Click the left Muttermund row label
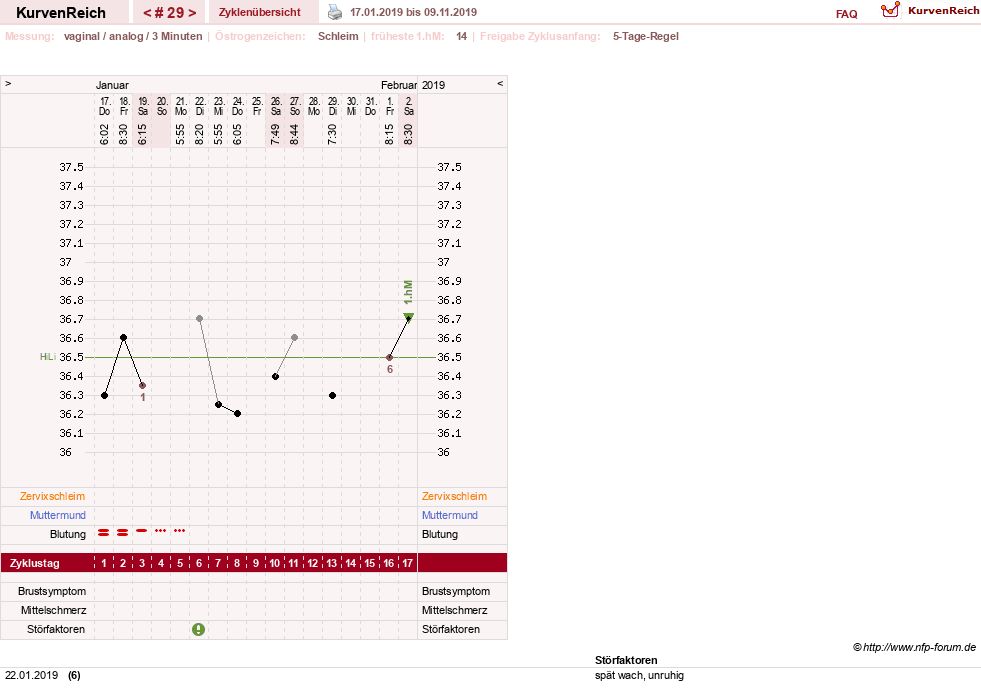 point(58,515)
